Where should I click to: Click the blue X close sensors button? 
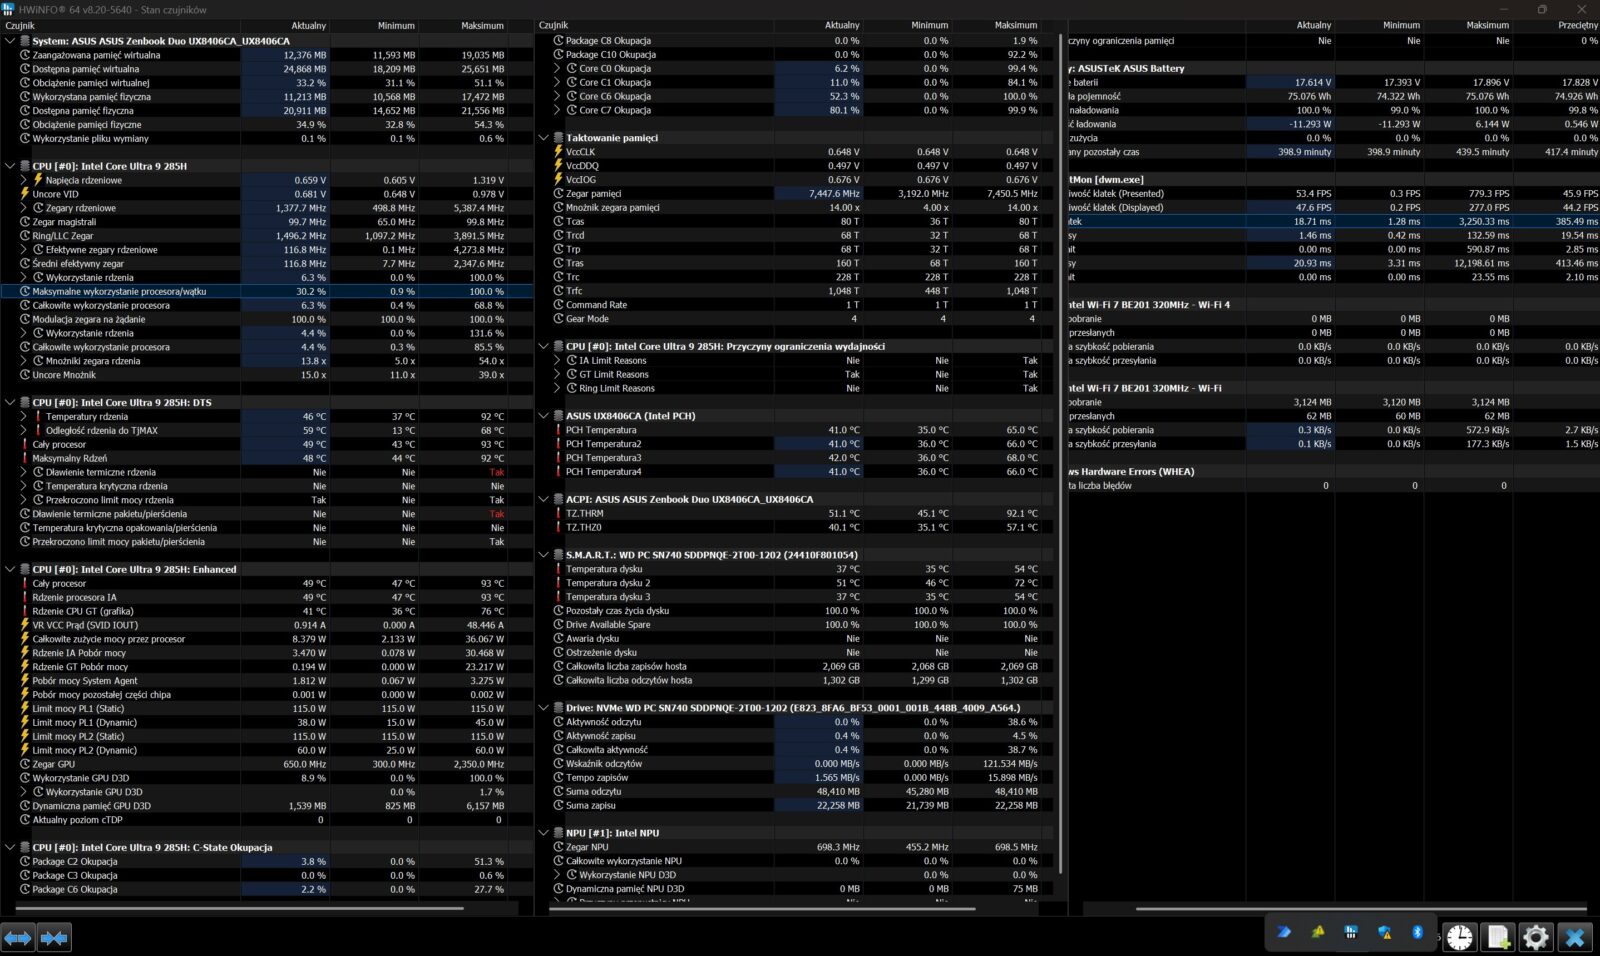click(x=1575, y=937)
